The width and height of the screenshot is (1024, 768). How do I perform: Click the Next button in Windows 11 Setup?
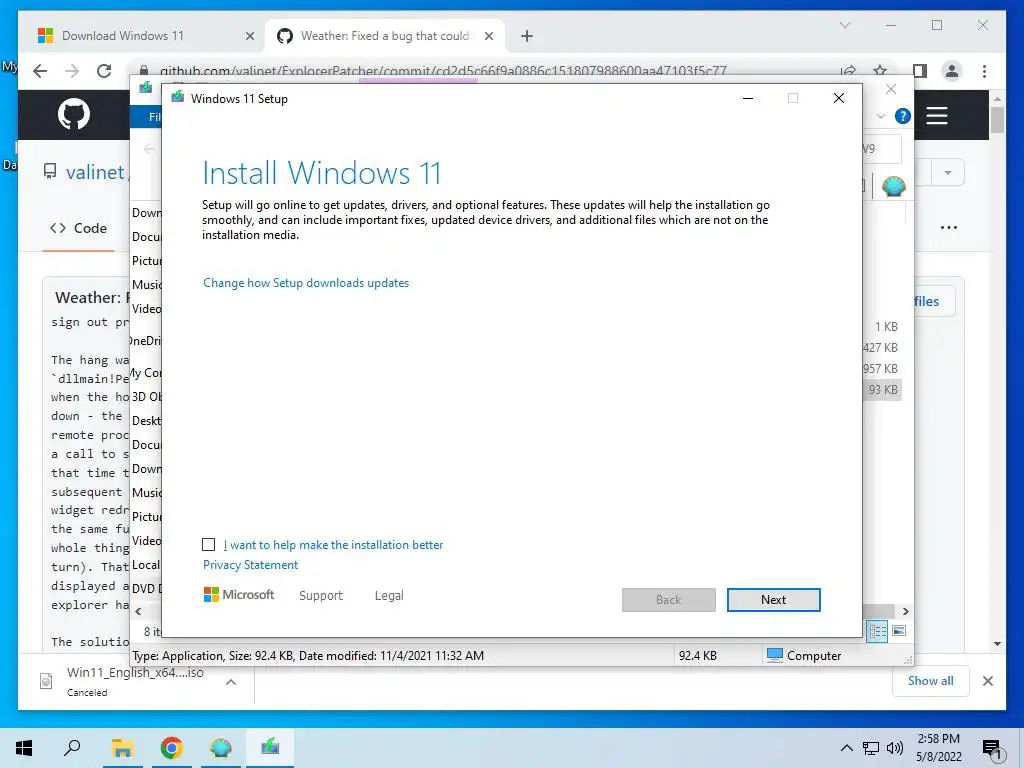tap(773, 600)
